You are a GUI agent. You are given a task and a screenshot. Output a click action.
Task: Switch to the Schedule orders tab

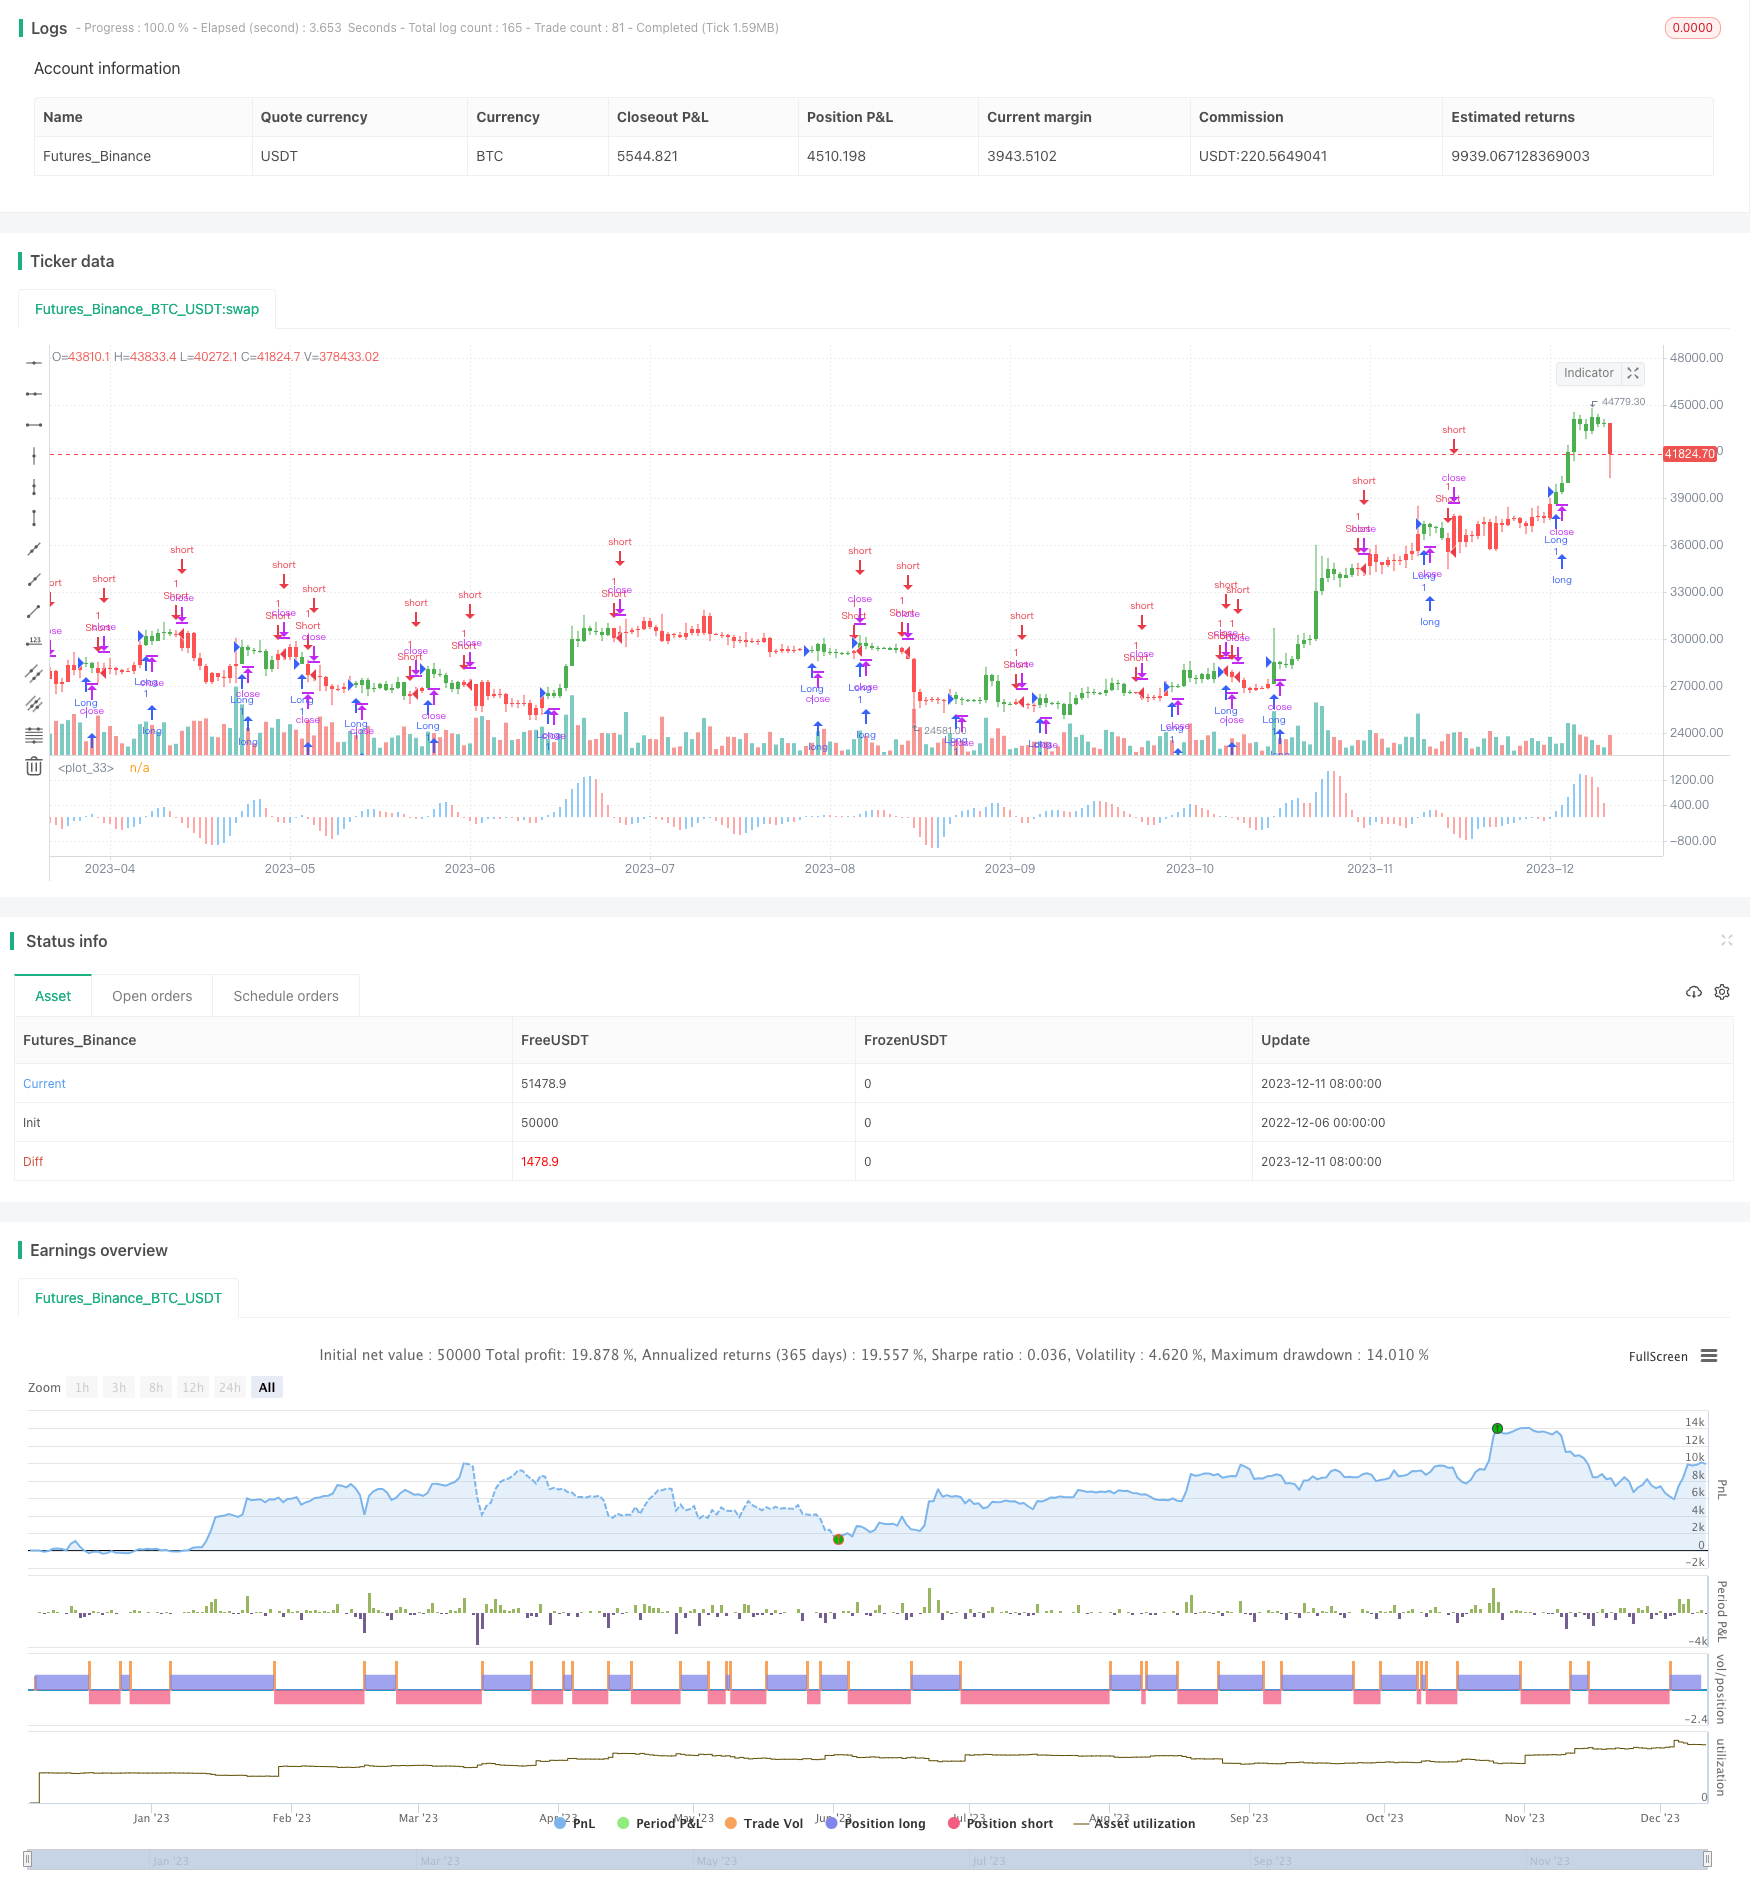[286, 996]
